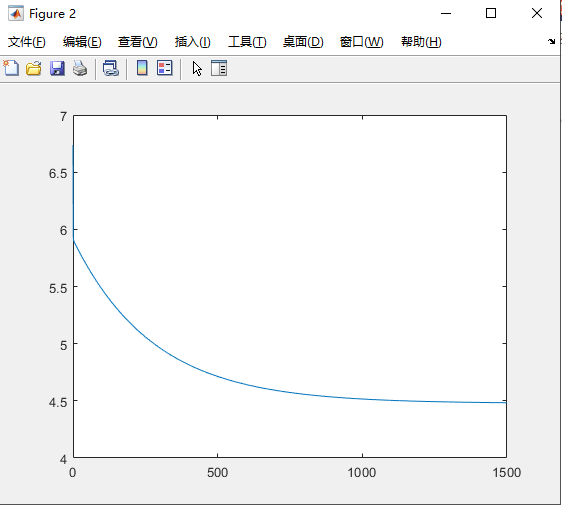This screenshot has width=562, height=507.
Task: Open the 窗口(W) menu
Action: [x=361, y=42]
